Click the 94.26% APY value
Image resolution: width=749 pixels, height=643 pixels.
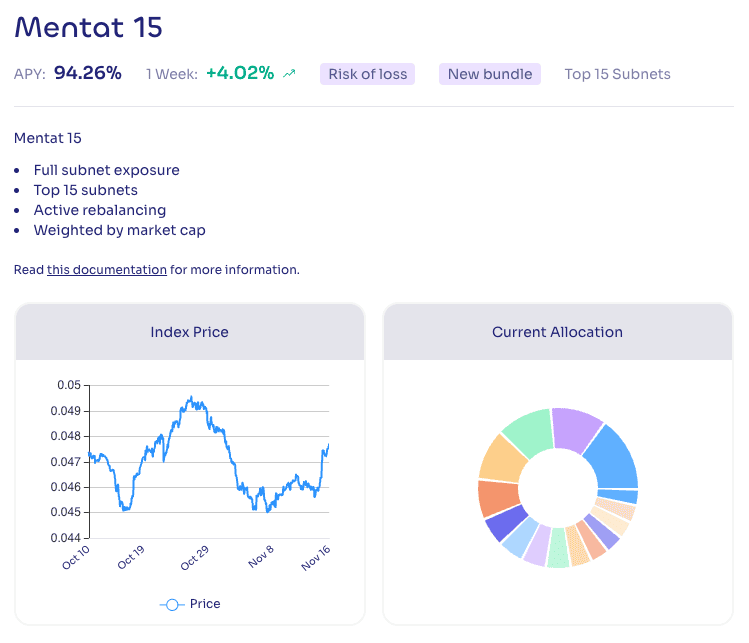(88, 73)
